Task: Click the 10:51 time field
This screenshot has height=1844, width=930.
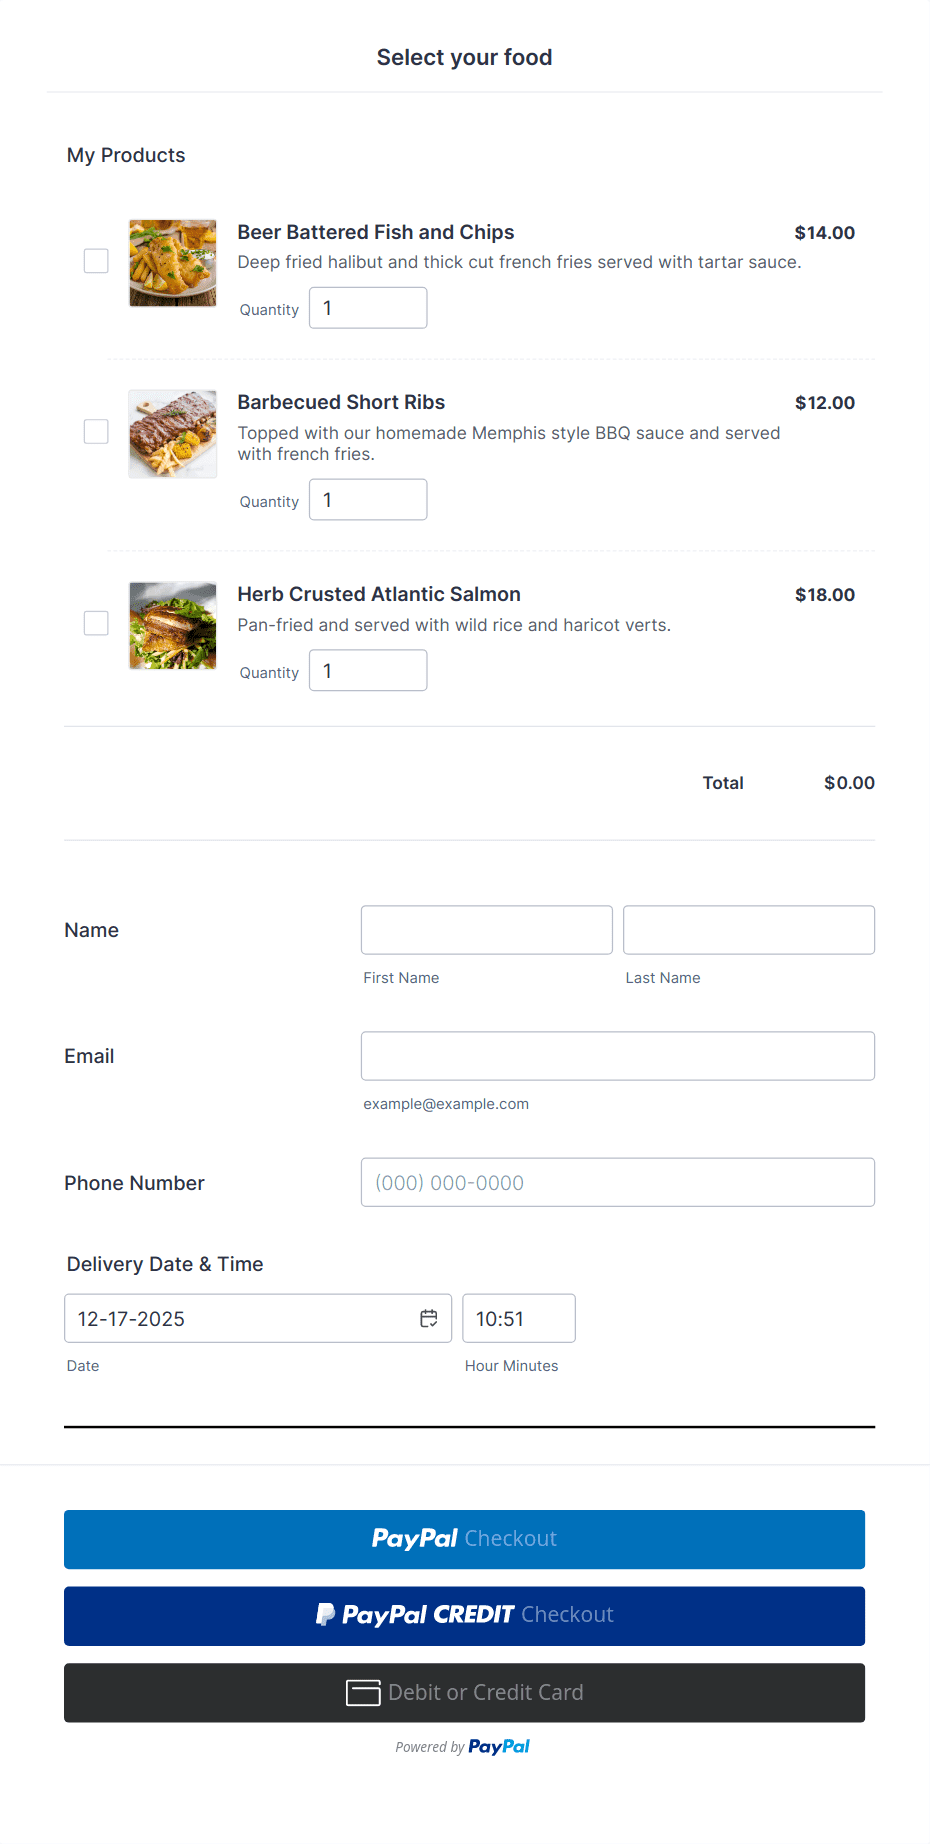Action: coord(518,1318)
